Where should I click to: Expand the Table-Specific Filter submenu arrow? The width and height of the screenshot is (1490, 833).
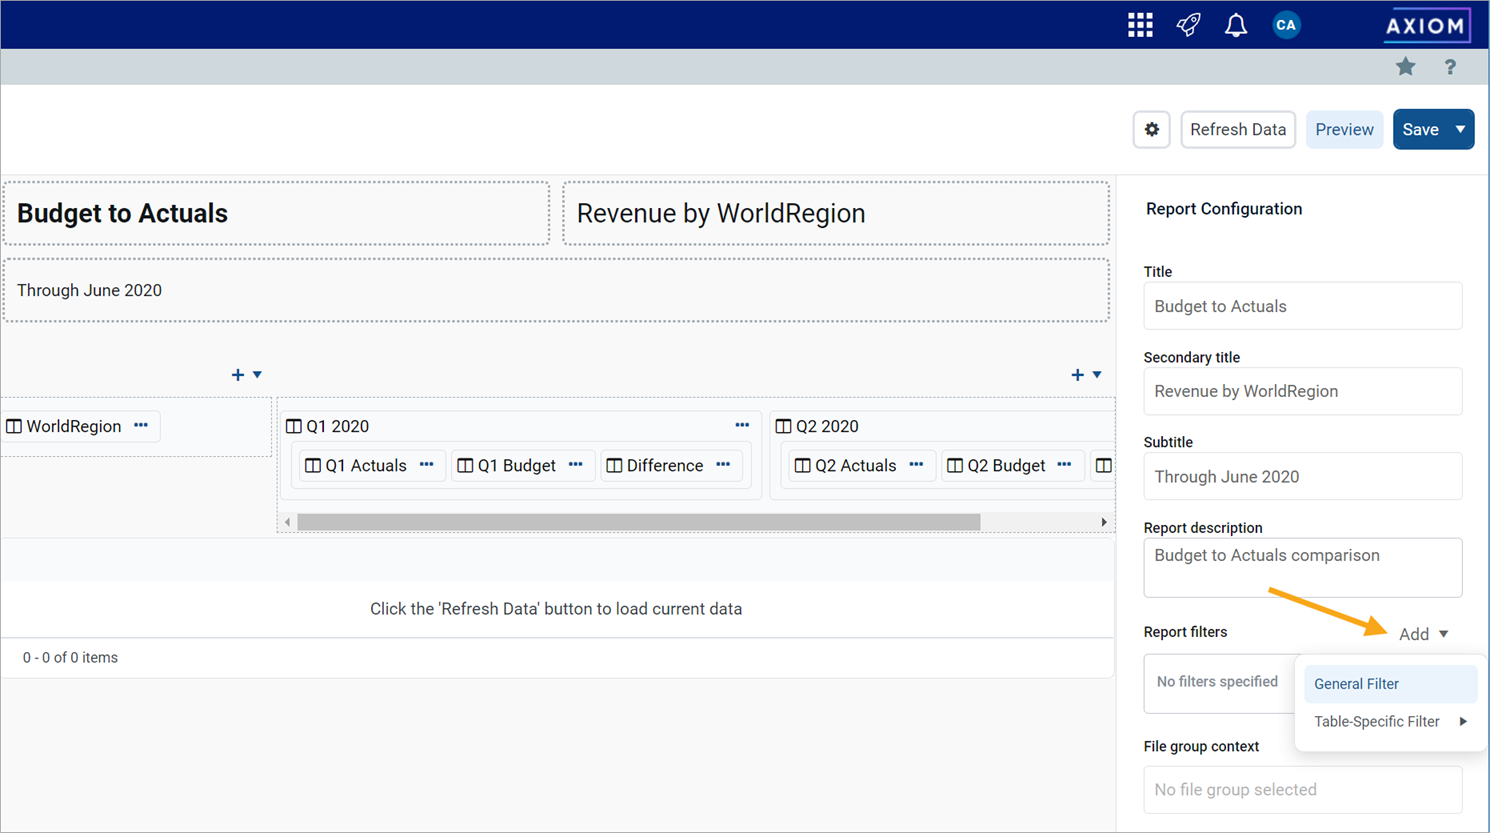tap(1463, 721)
